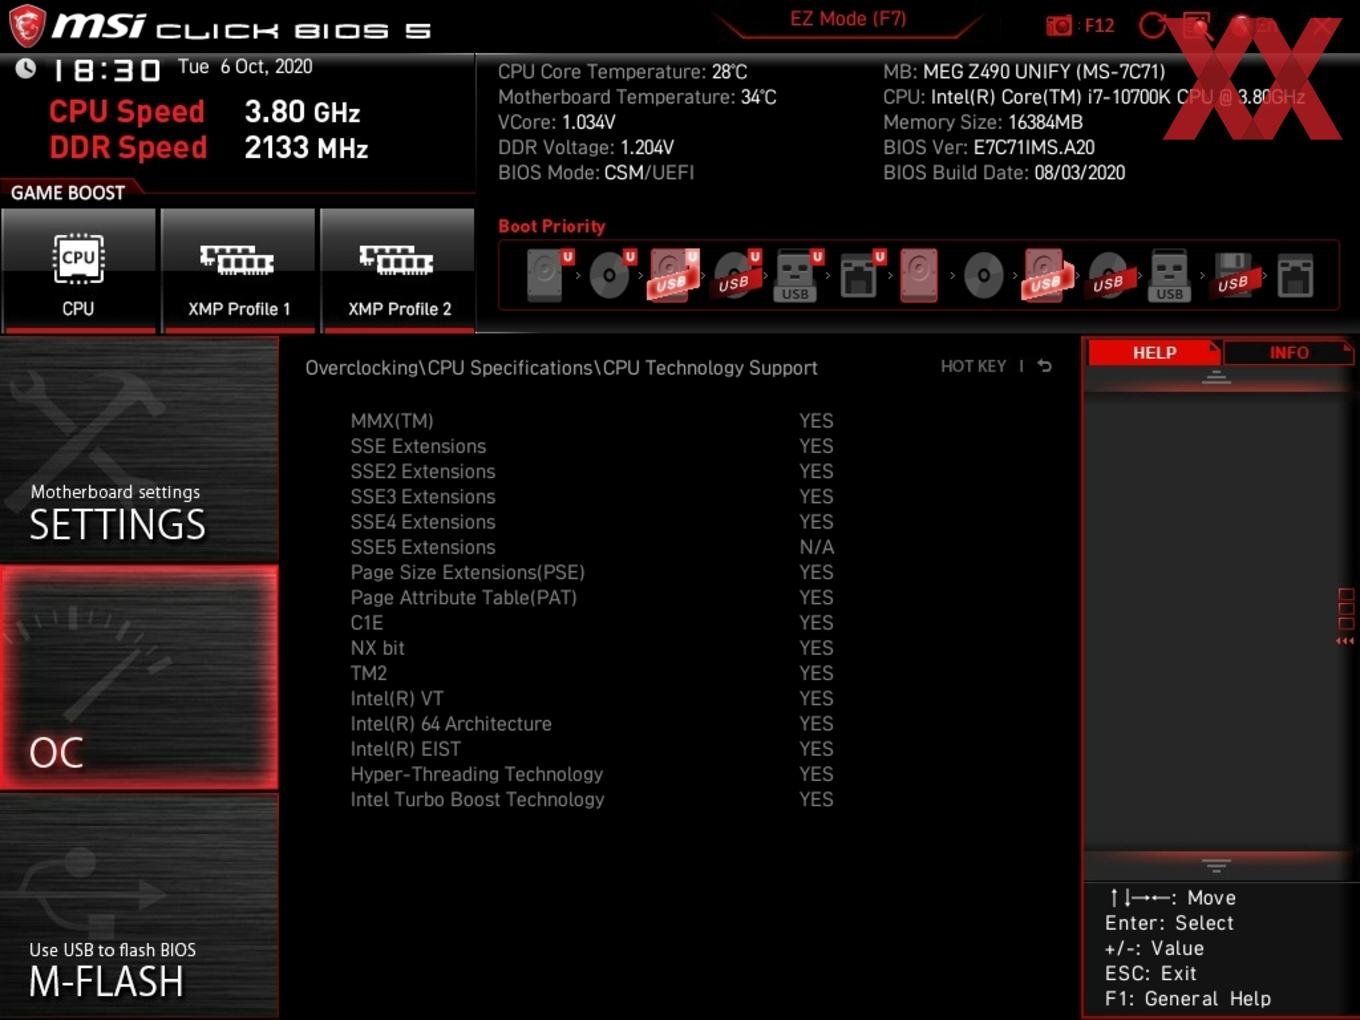
Task: Enable XMP Profile 1 via its label
Action: tap(239, 309)
